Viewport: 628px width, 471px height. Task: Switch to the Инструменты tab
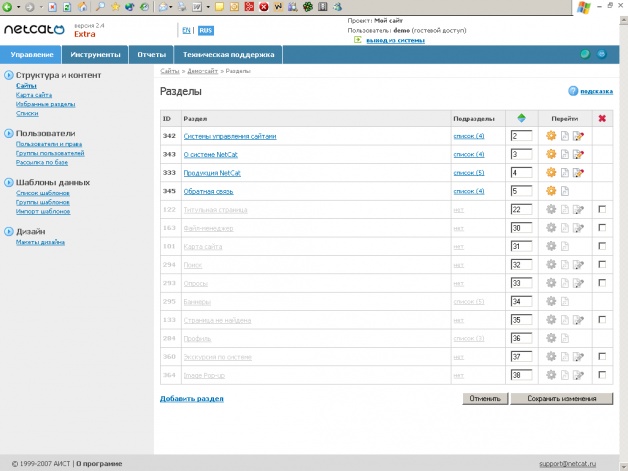96,54
